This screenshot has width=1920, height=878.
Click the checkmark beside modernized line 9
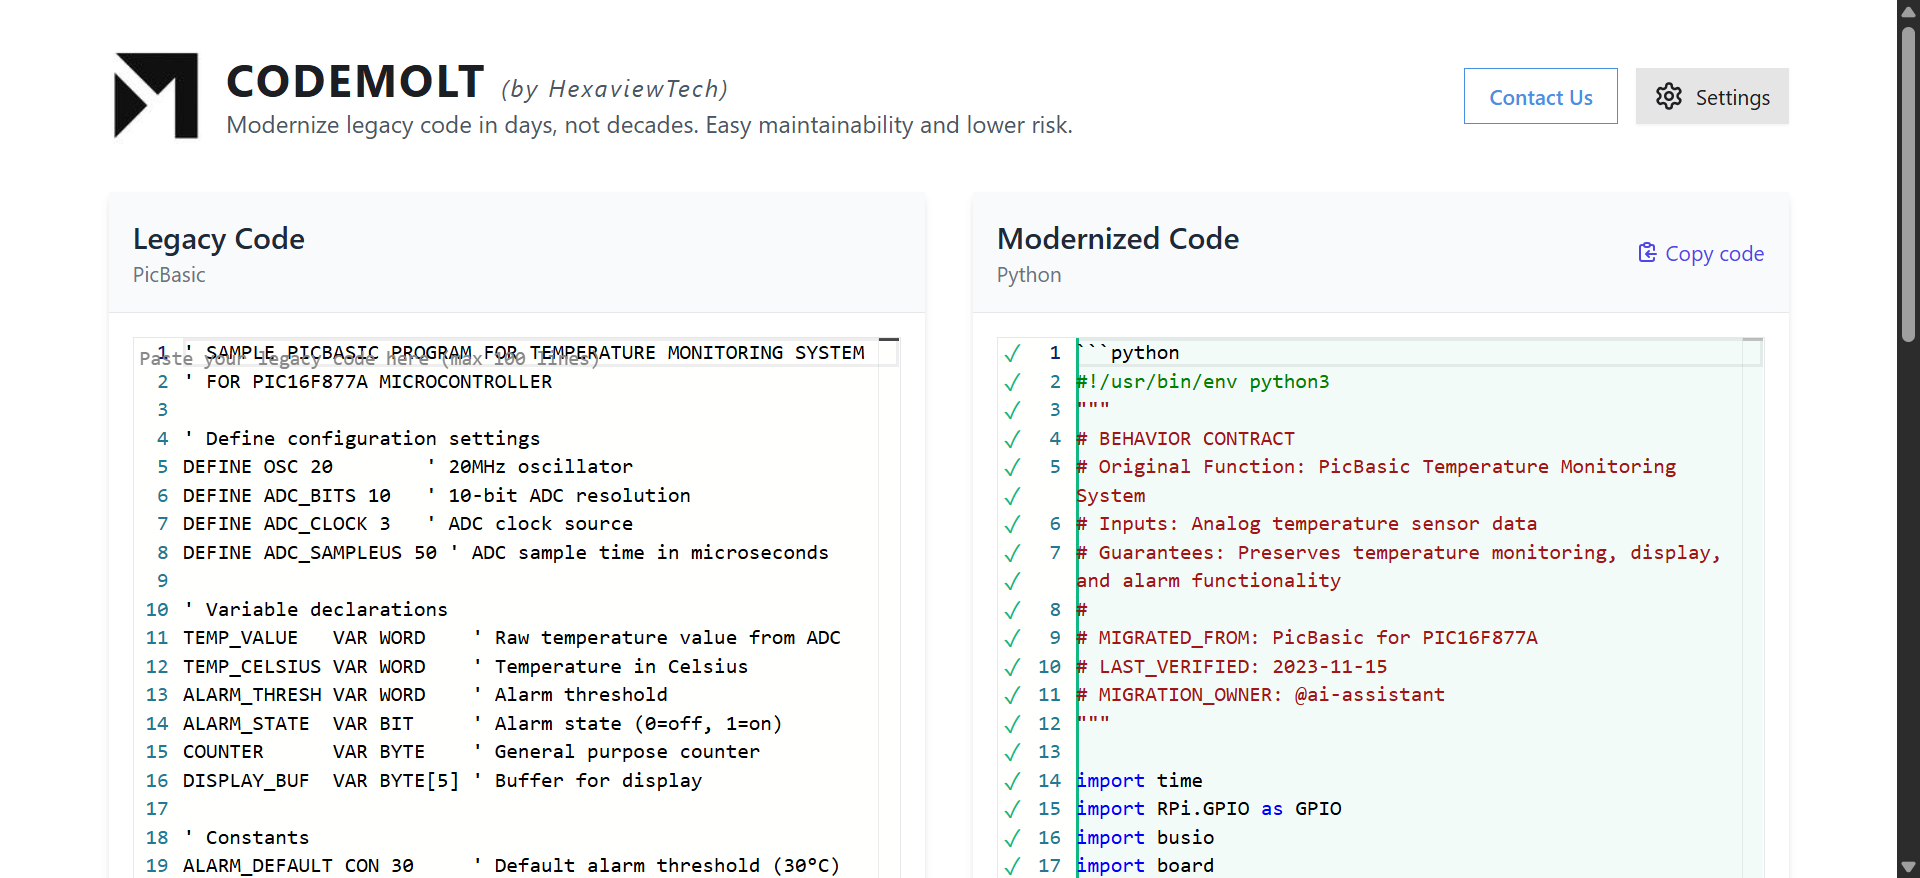1012,638
